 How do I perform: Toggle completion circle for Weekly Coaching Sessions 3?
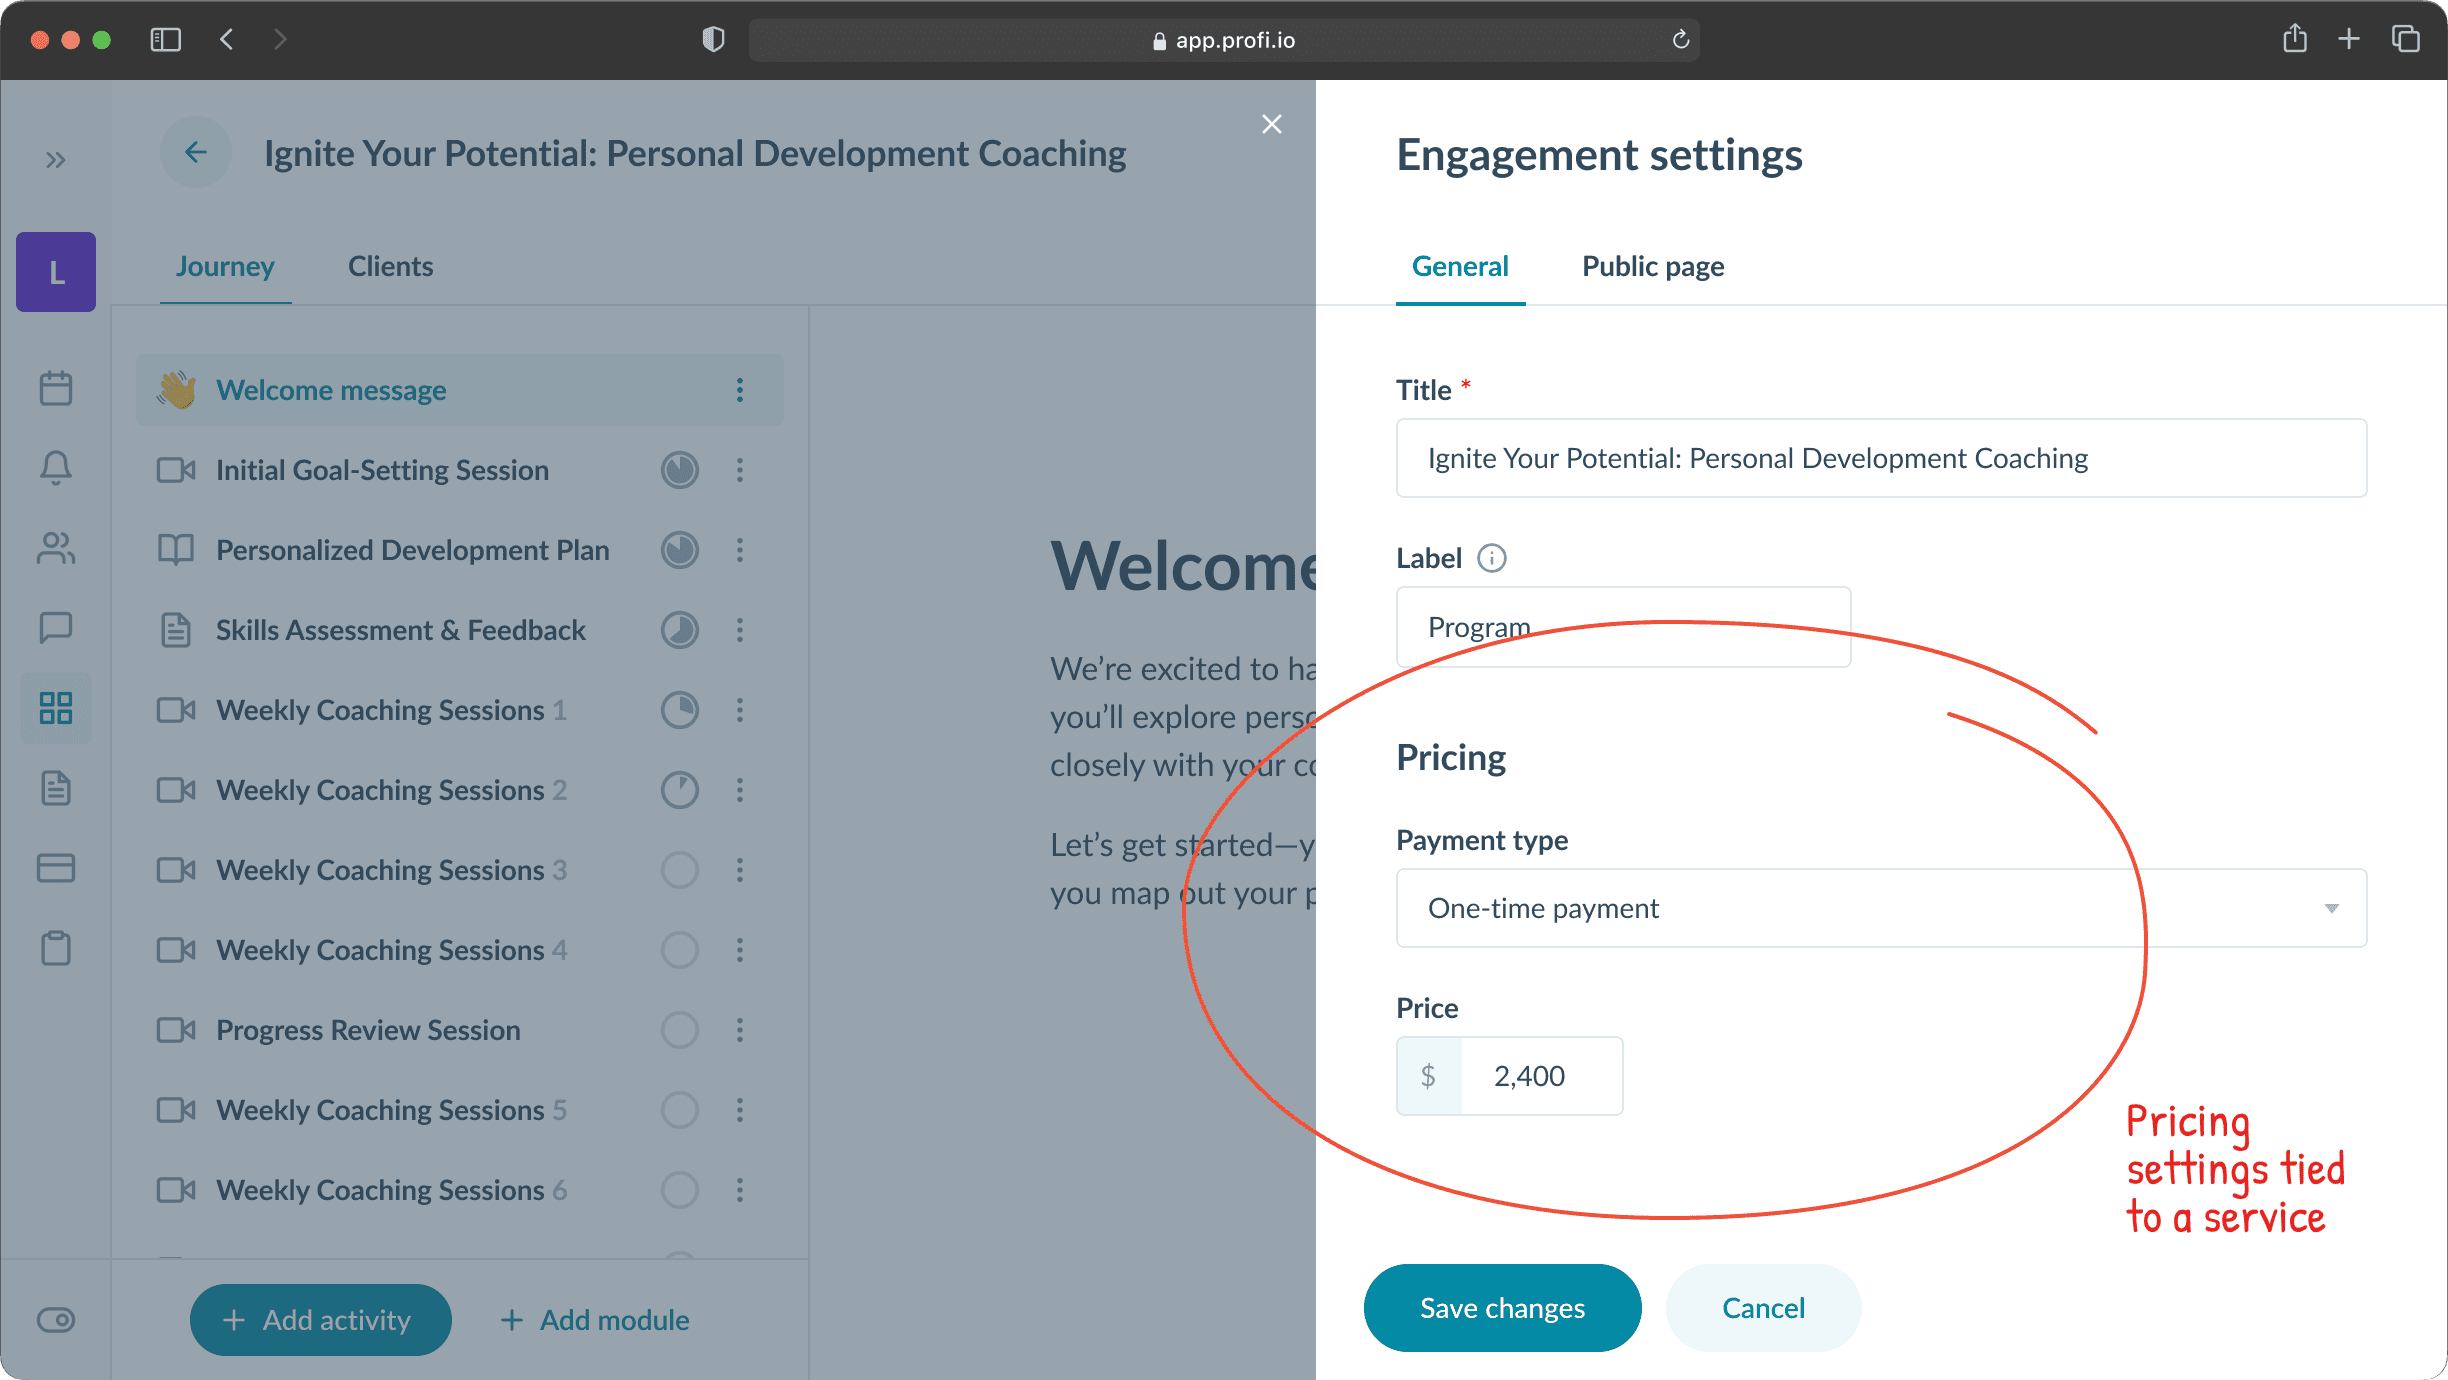680,870
